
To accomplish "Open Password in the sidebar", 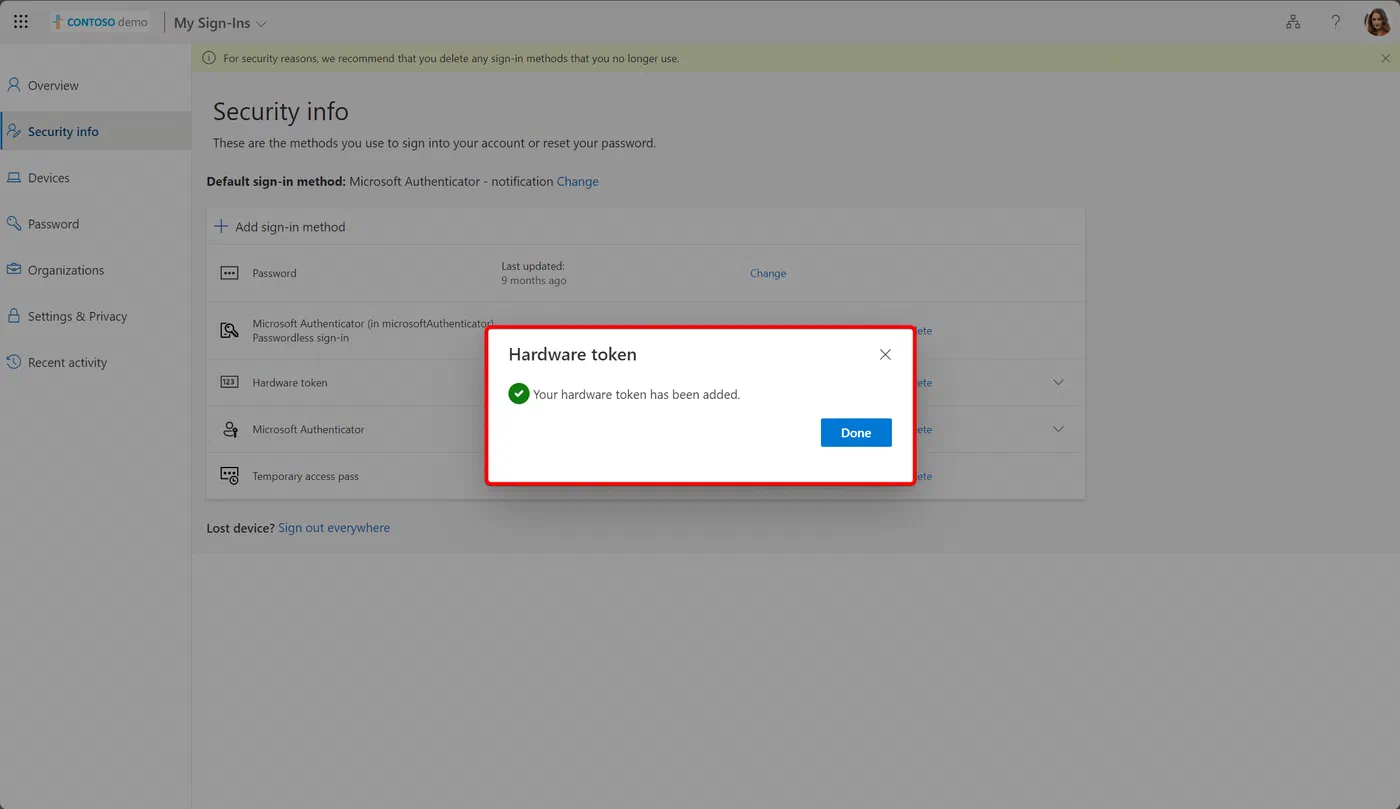I will click(96, 224).
